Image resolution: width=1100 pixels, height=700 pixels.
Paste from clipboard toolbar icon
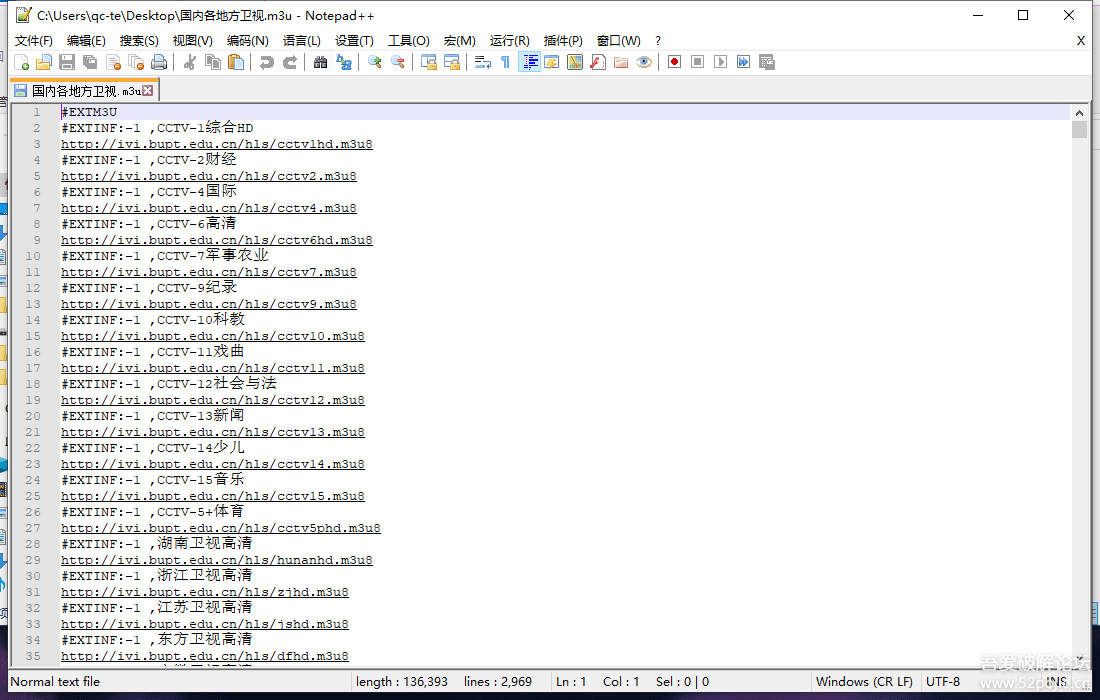(x=236, y=62)
